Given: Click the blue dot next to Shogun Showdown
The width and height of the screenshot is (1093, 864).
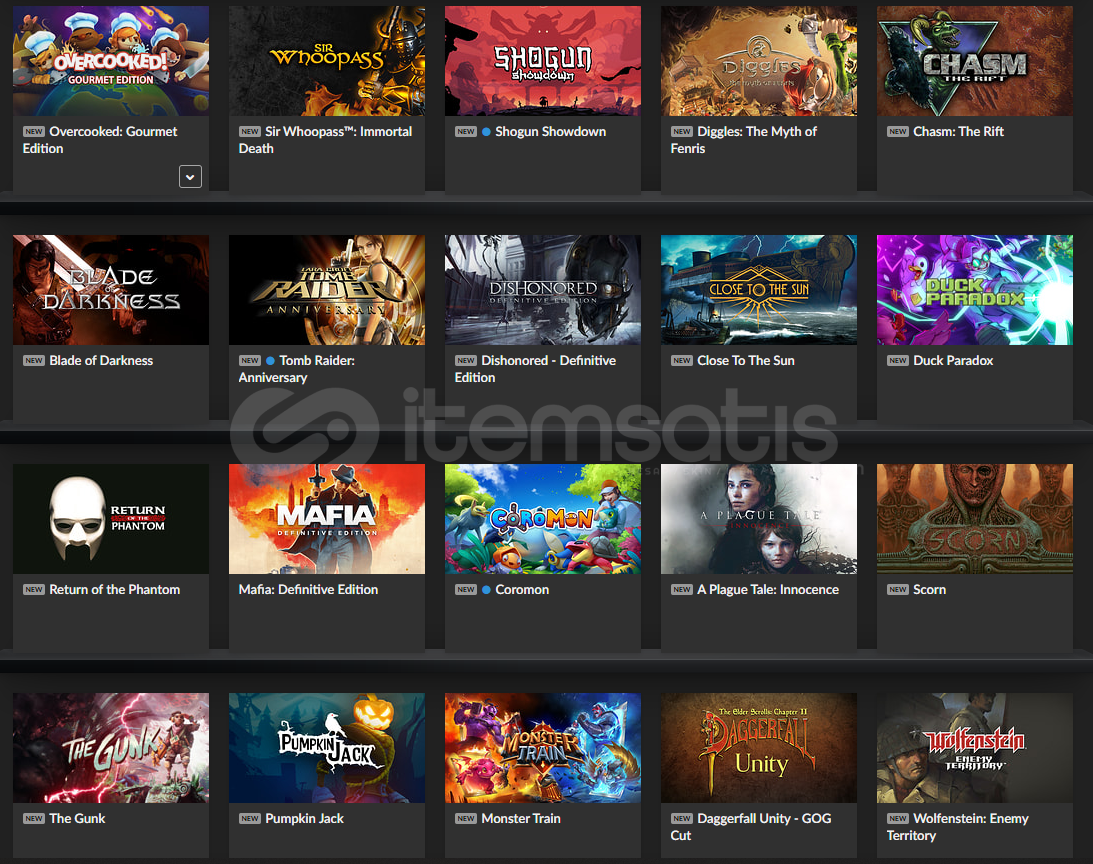Looking at the screenshot, I should click(x=486, y=132).
